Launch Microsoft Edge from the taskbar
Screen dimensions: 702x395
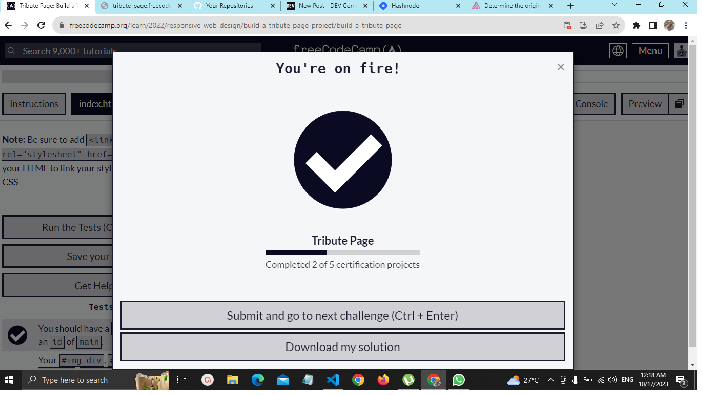click(x=258, y=380)
